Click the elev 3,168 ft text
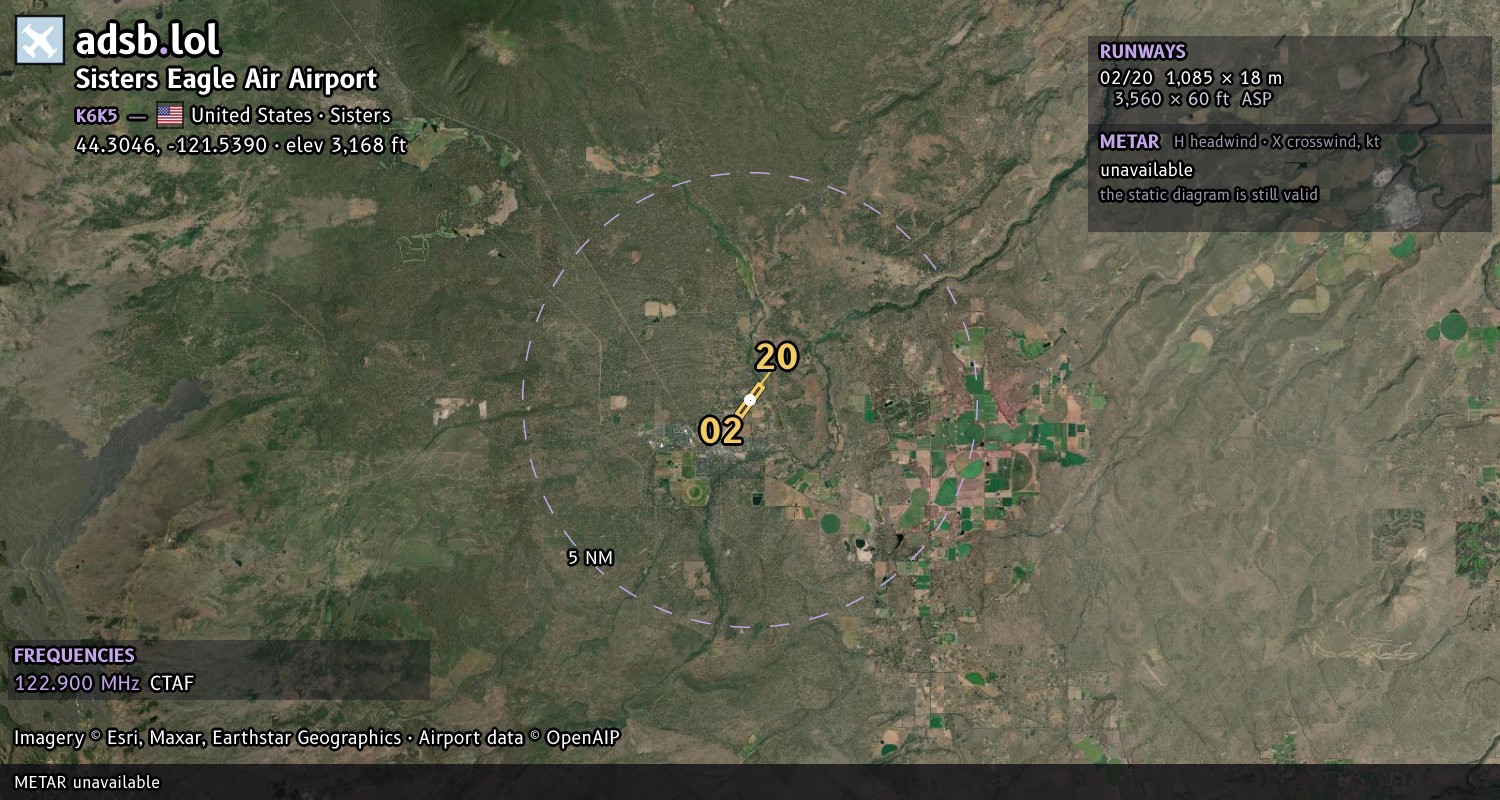Viewport: 1500px width, 800px height. pos(346,145)
